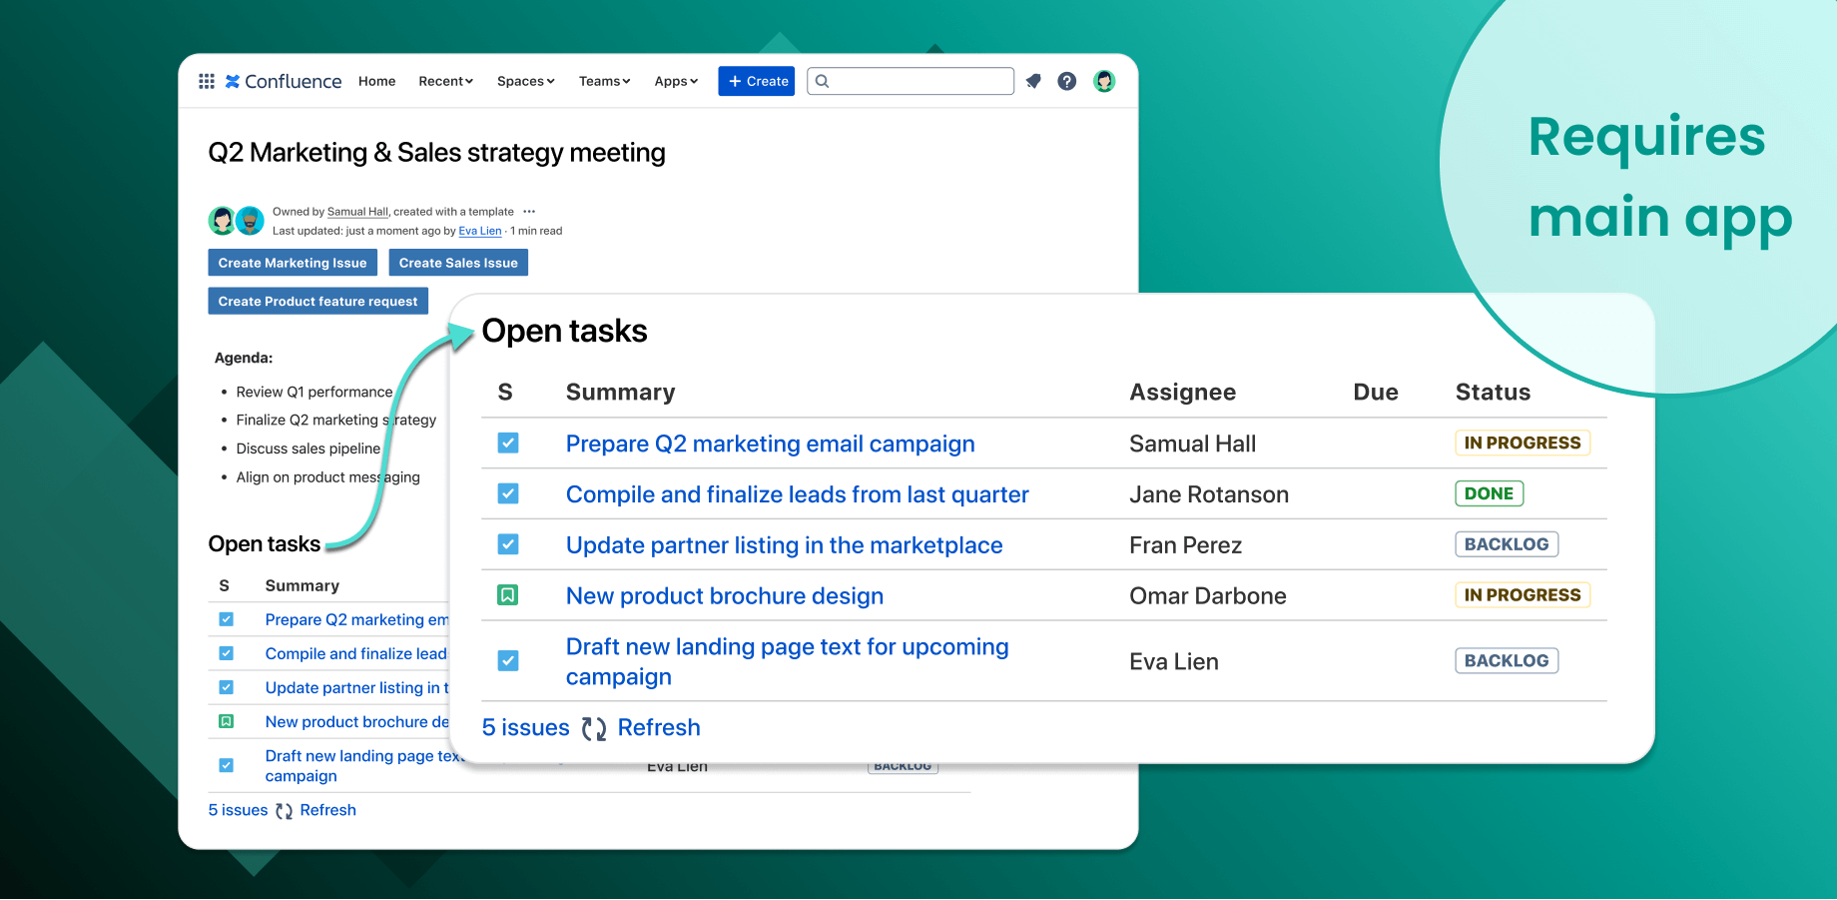Click task icon for Compile and finalize leads
Image resolution: width=1837 pixels, height=900 pixels.
[x=508, y=494]
